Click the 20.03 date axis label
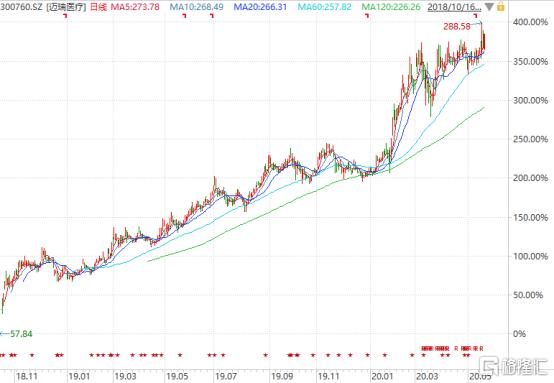The height and width of the screenshot is (383, 554). (x=427, y=376)
